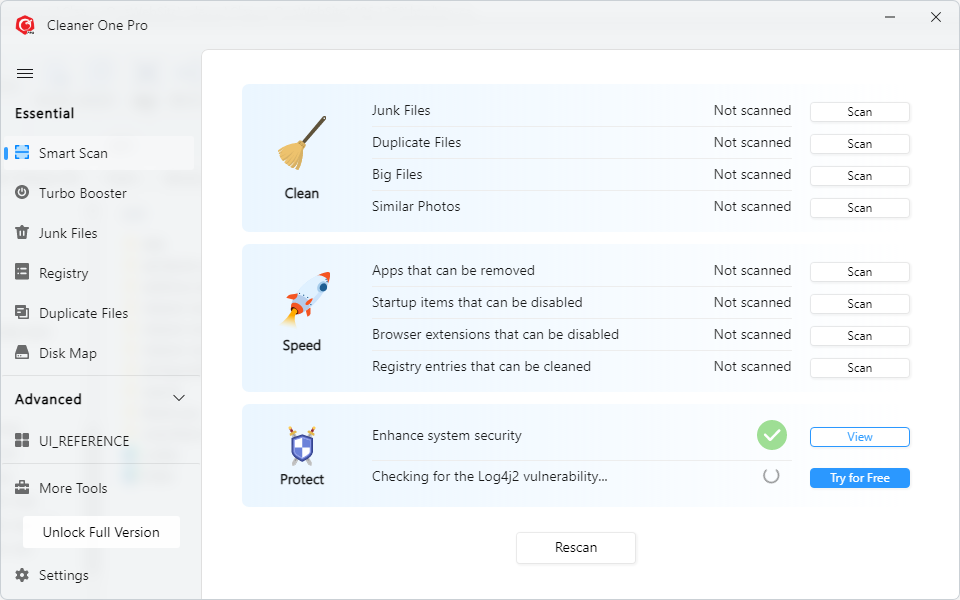This screenshot has width=960, height=600.
Task: Click the hamburger menu icon
Action: 25,73
